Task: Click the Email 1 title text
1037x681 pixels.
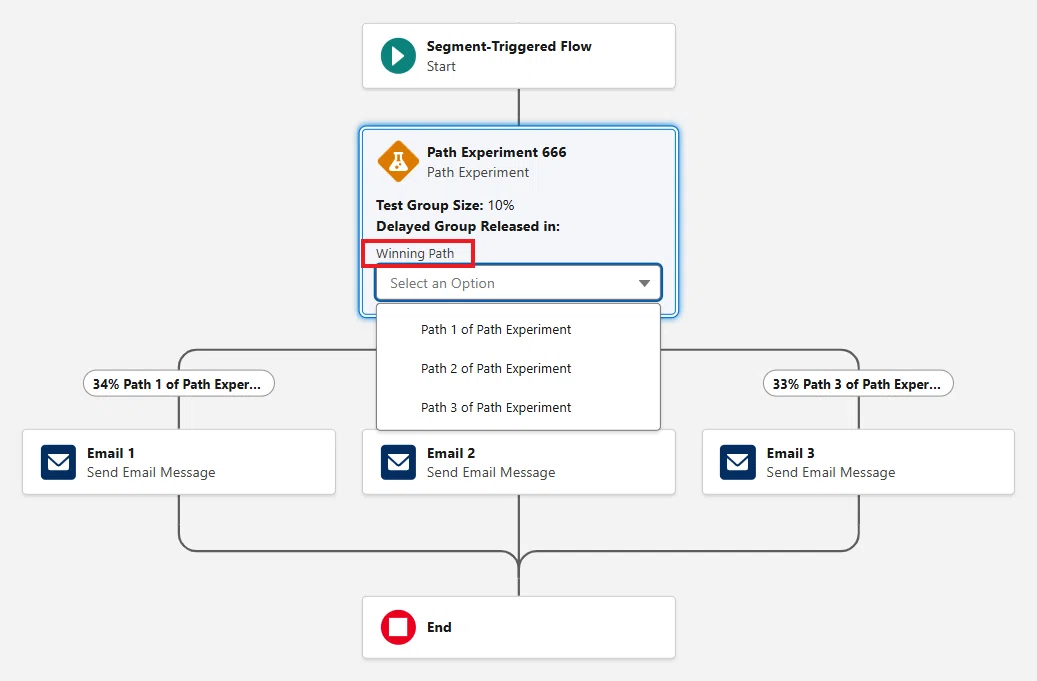Action: [x=111, y=453]
